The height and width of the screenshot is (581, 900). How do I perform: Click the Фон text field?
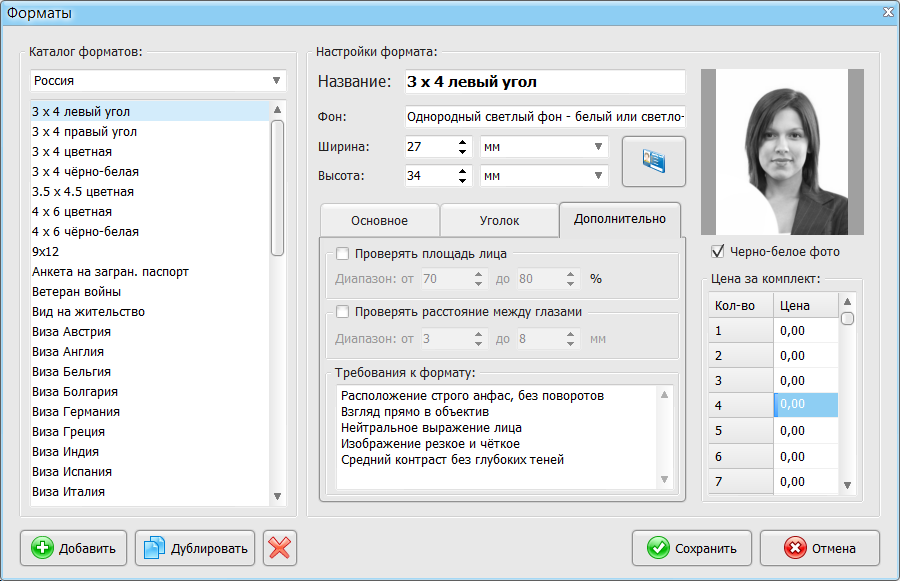(545, 117)
